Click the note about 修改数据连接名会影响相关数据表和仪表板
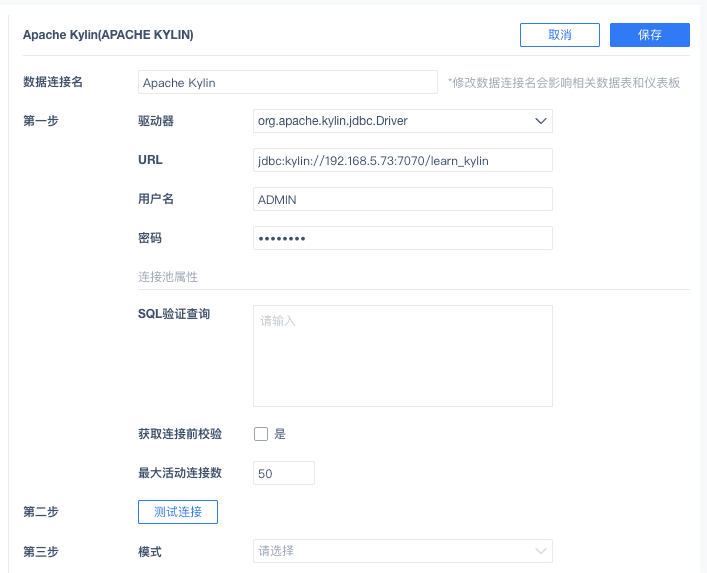This screenshot has height=573, width=707. [x=564, y=83]
